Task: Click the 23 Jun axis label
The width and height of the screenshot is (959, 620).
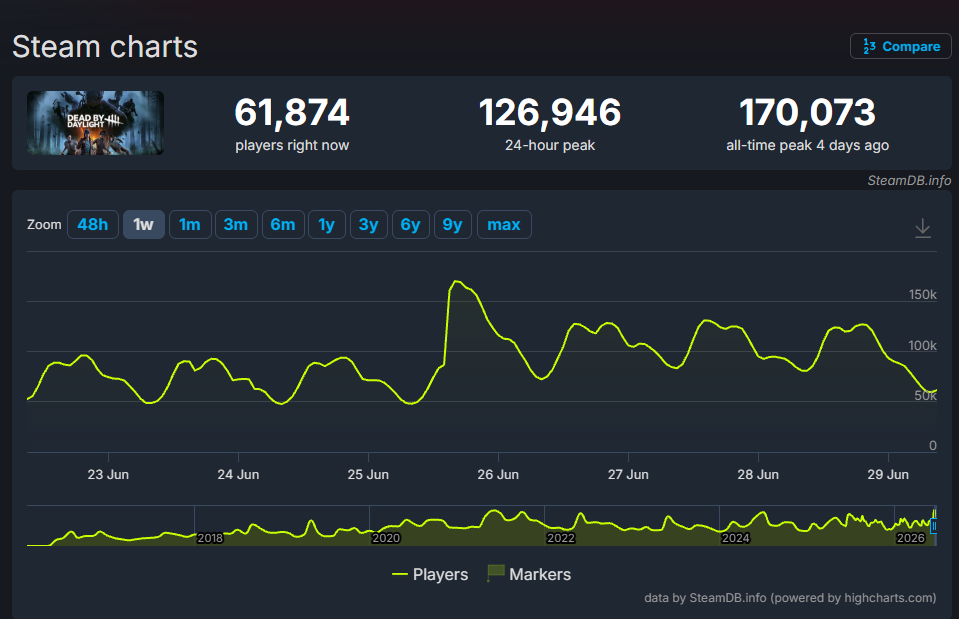Action: click(108, 474)
